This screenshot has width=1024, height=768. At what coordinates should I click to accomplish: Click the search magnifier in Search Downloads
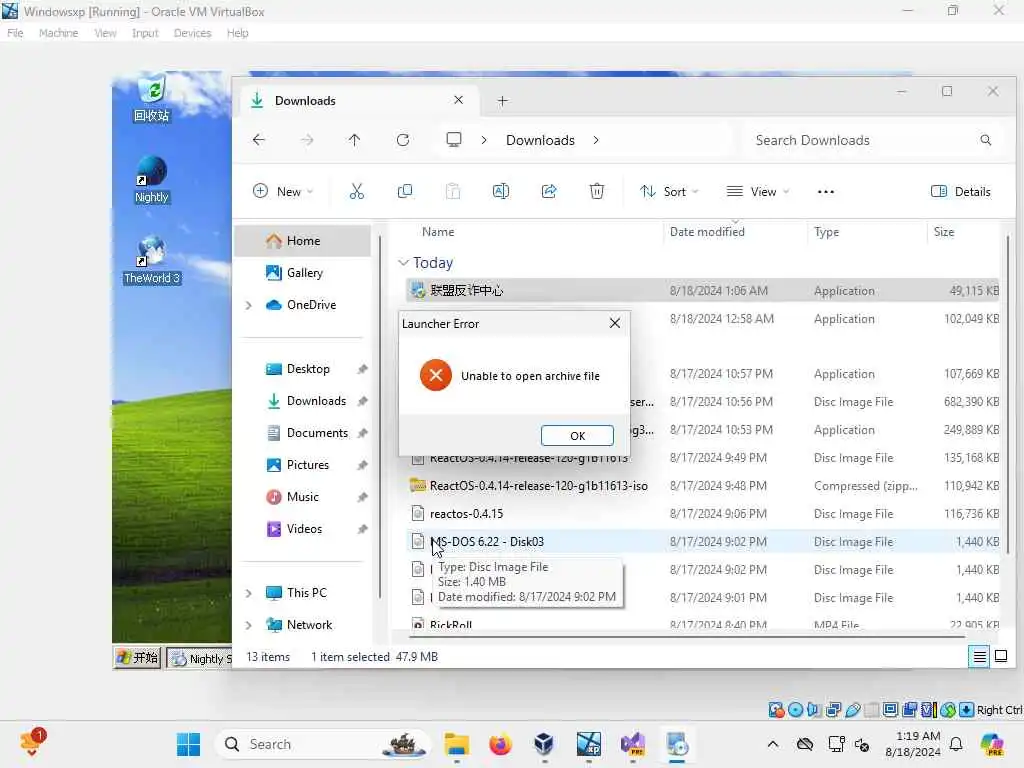coord(985,140)
